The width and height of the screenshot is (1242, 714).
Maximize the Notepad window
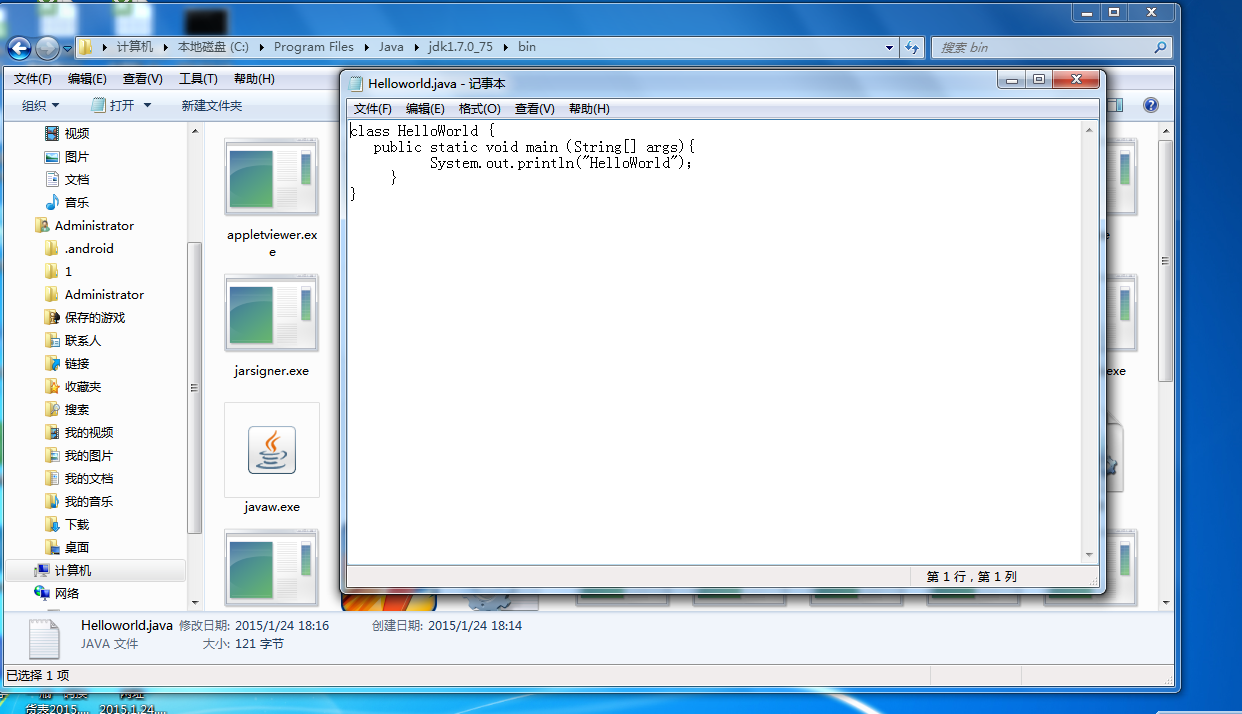(1039, 80)
